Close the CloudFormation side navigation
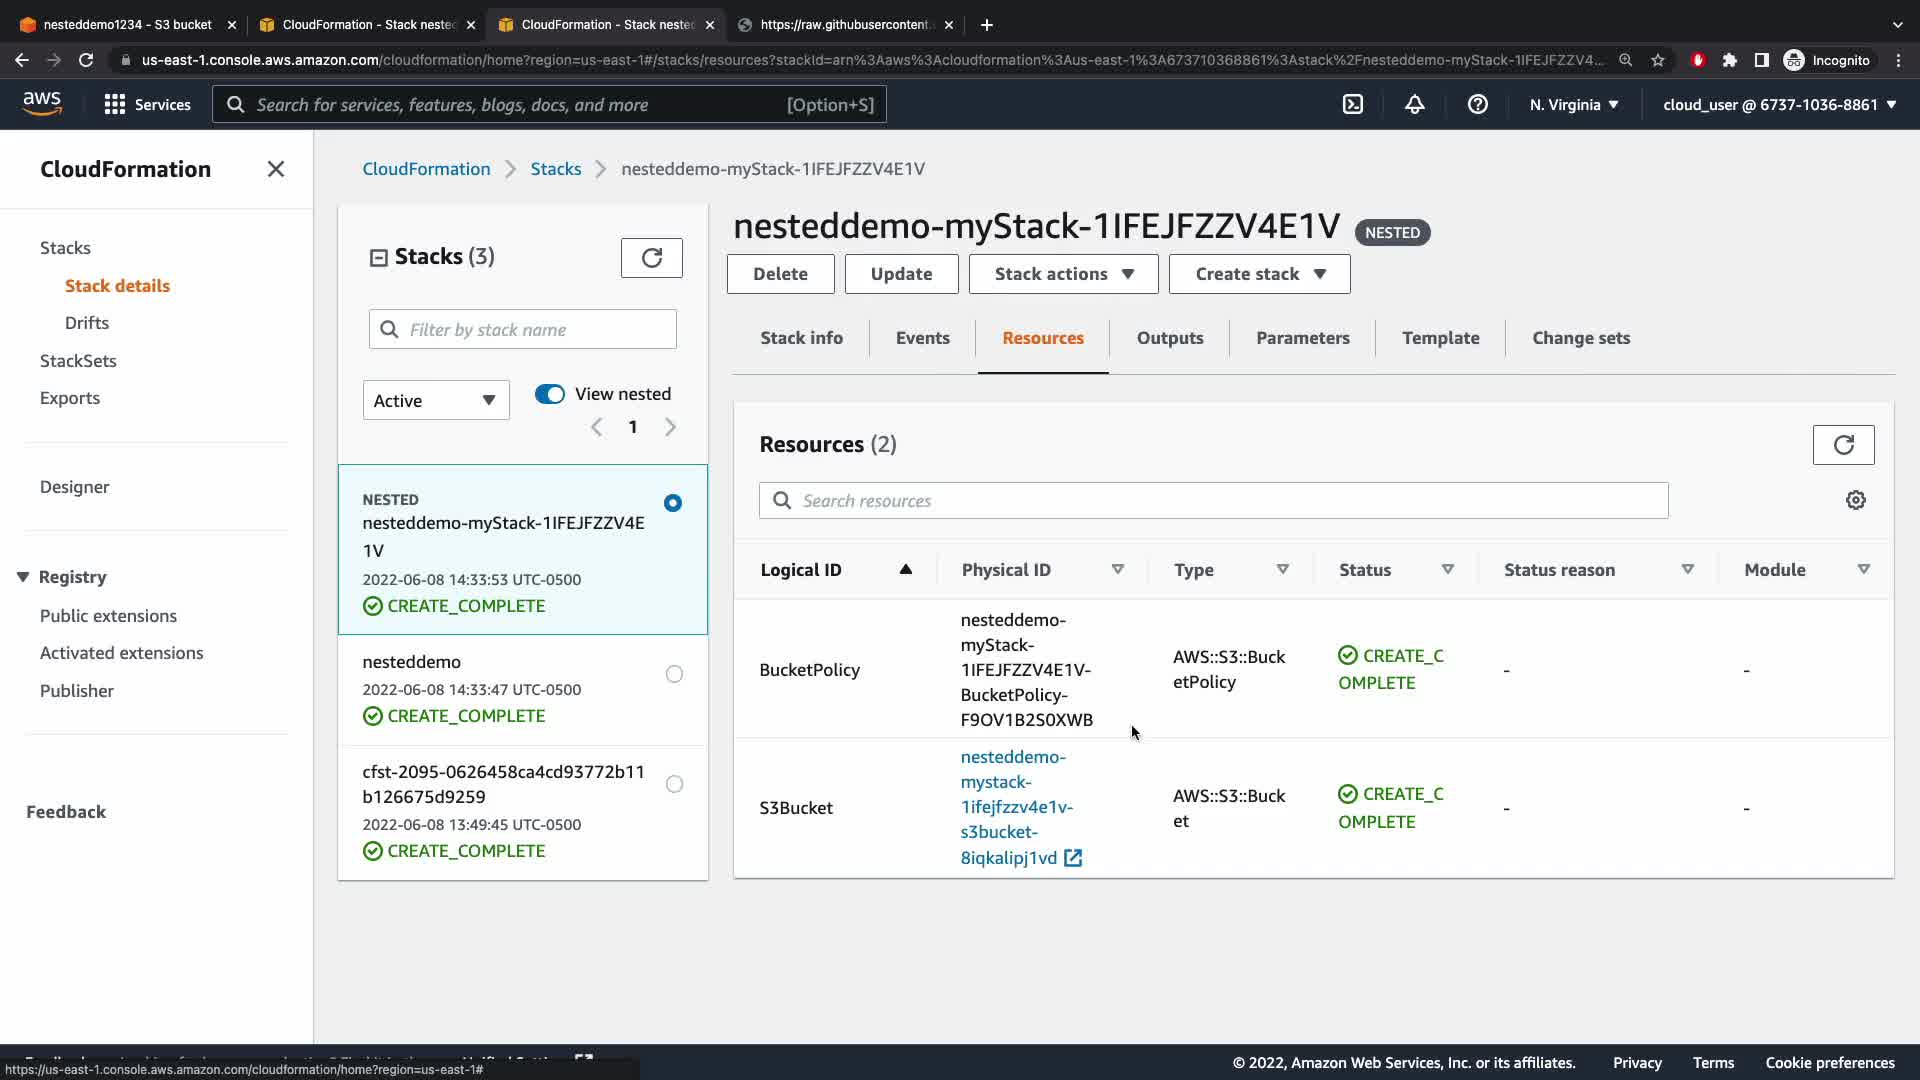The width and height of the screenshot is (1920, 1080). [276, 169]
